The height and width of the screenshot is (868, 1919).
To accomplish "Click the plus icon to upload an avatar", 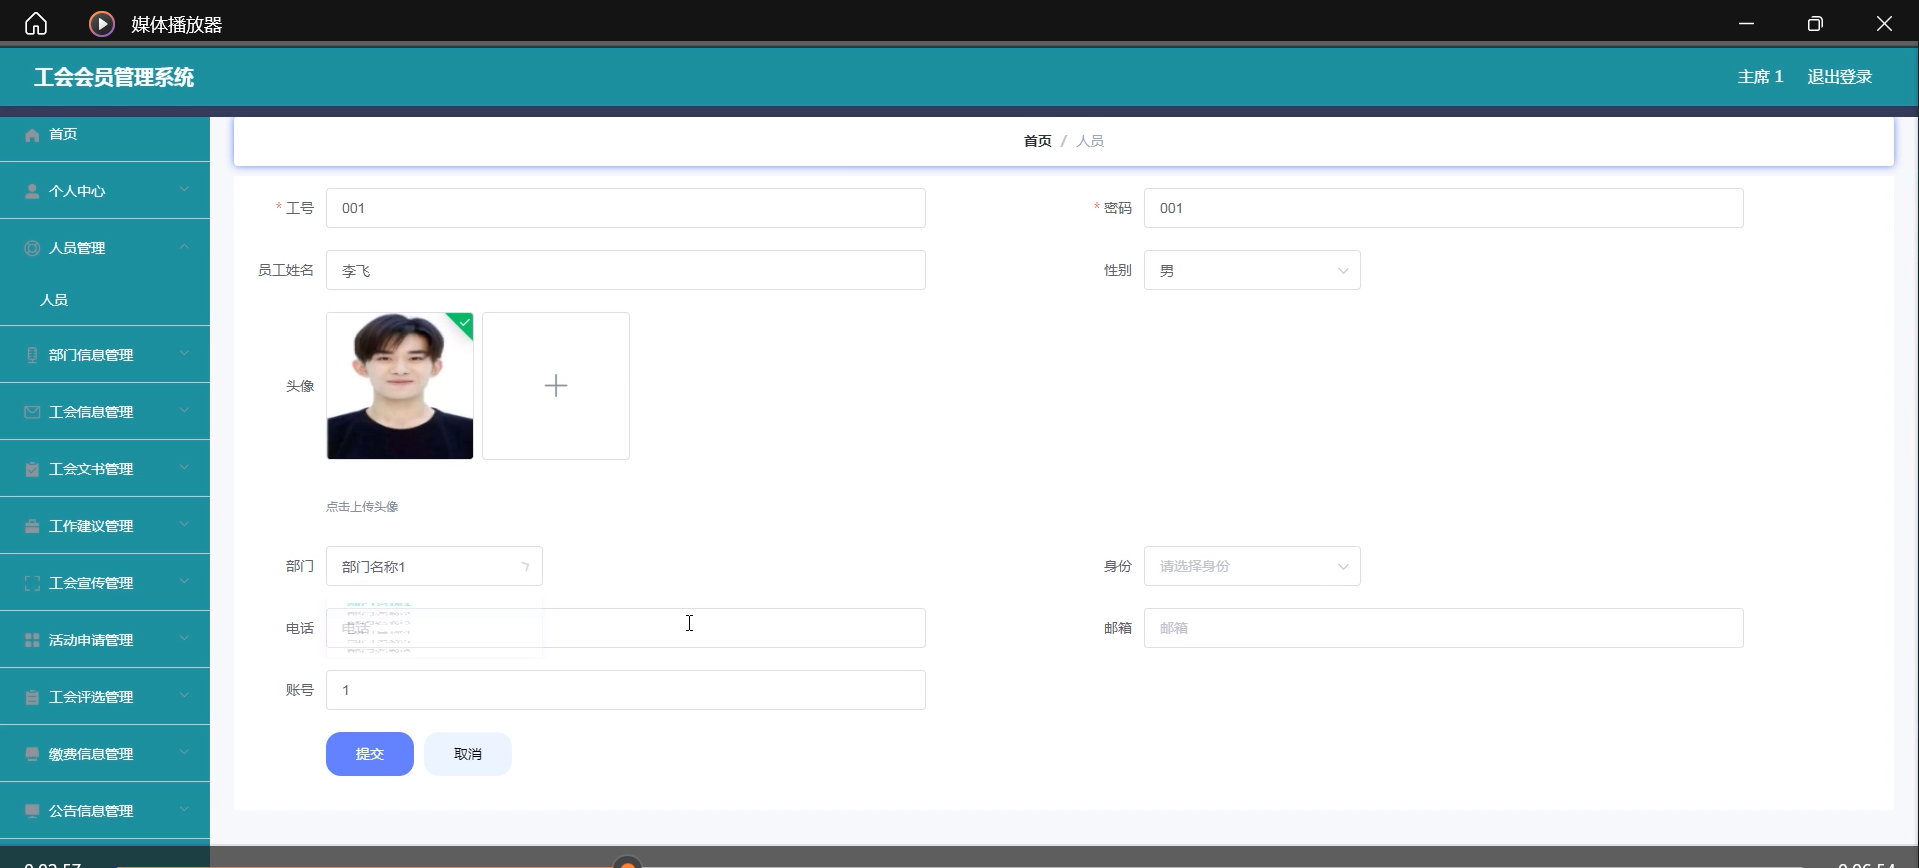I will tap(556, 386).
